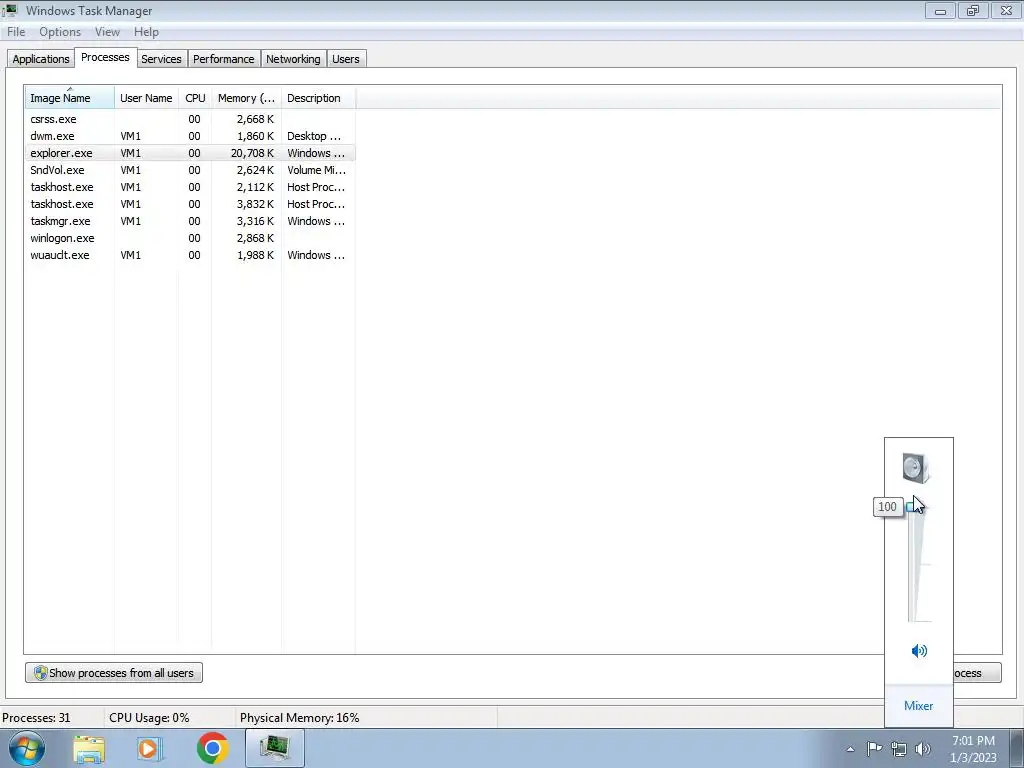Screen dimensions: 1024x768
Task: Click the 20,708 K memory value
Action: click(x=252, y=153)
